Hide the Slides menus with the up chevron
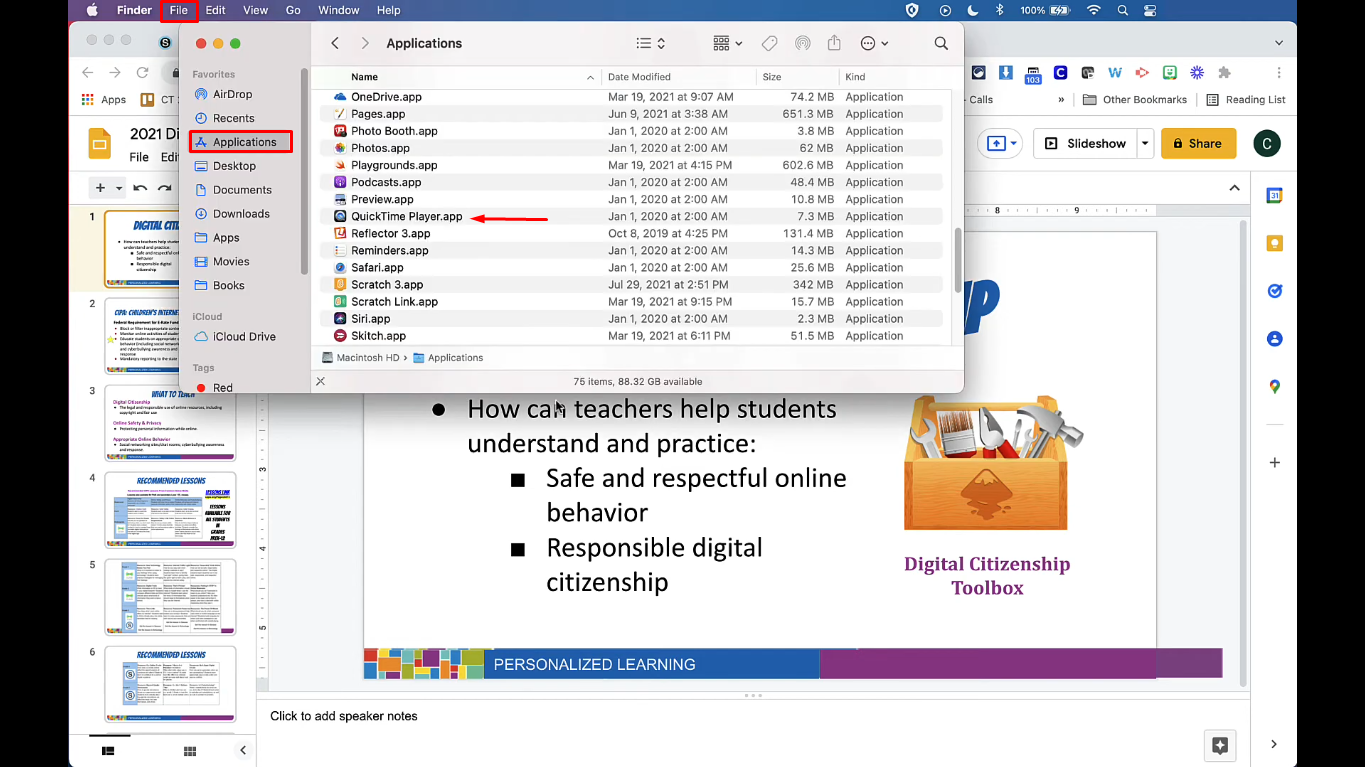 1234,188
